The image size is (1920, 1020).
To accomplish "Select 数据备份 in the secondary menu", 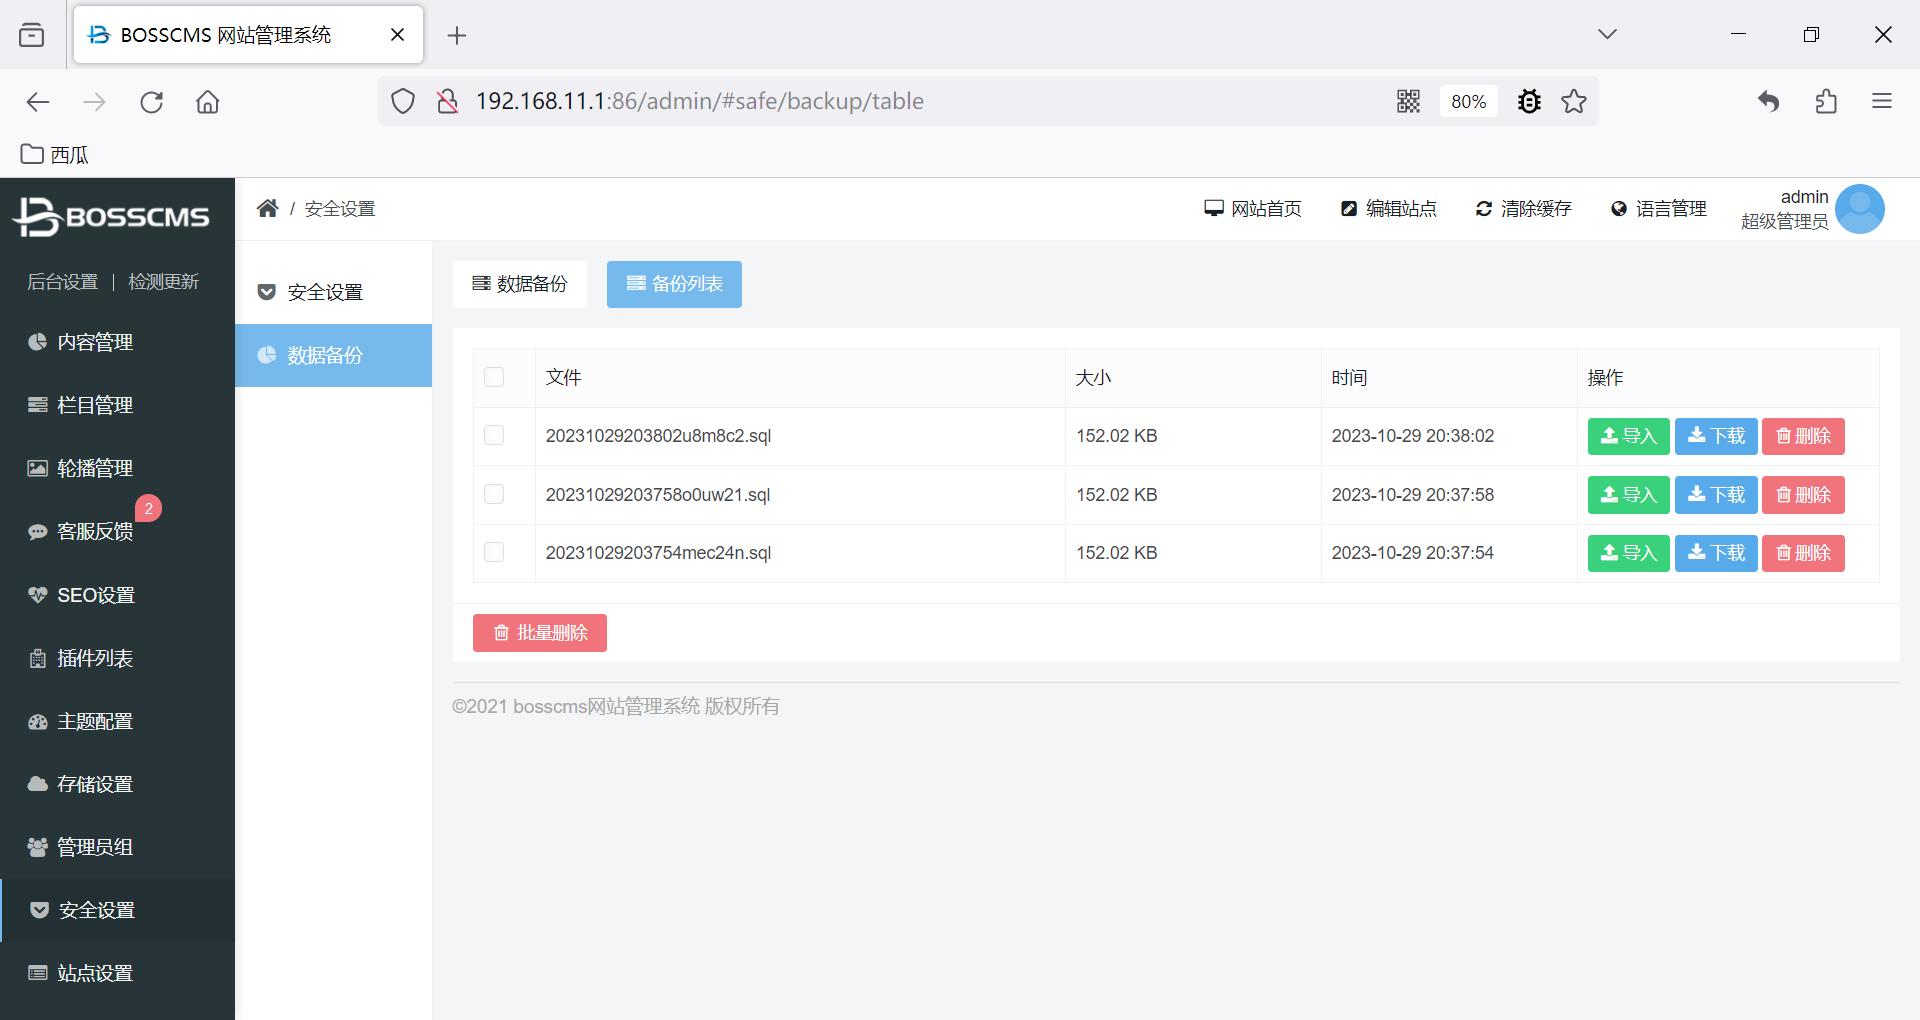I will pyautogui.click(x=333, y=355).
